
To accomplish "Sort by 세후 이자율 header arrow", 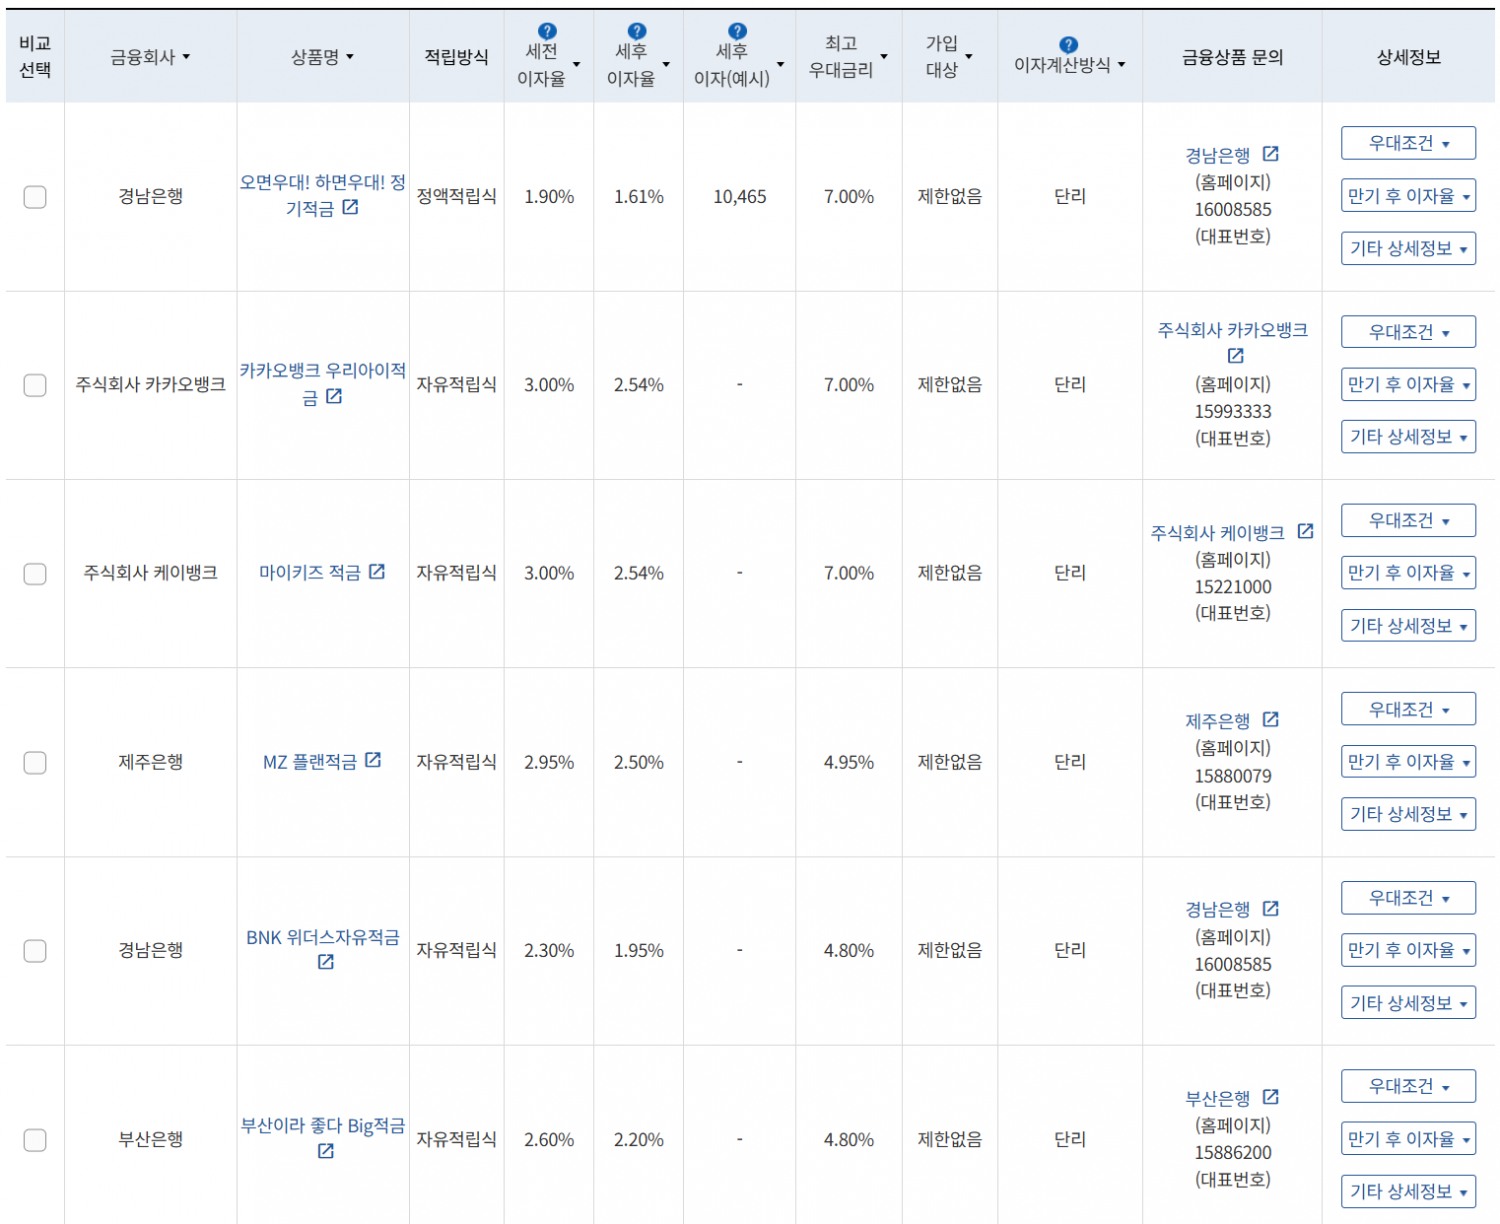I will (x=666, y=65).
